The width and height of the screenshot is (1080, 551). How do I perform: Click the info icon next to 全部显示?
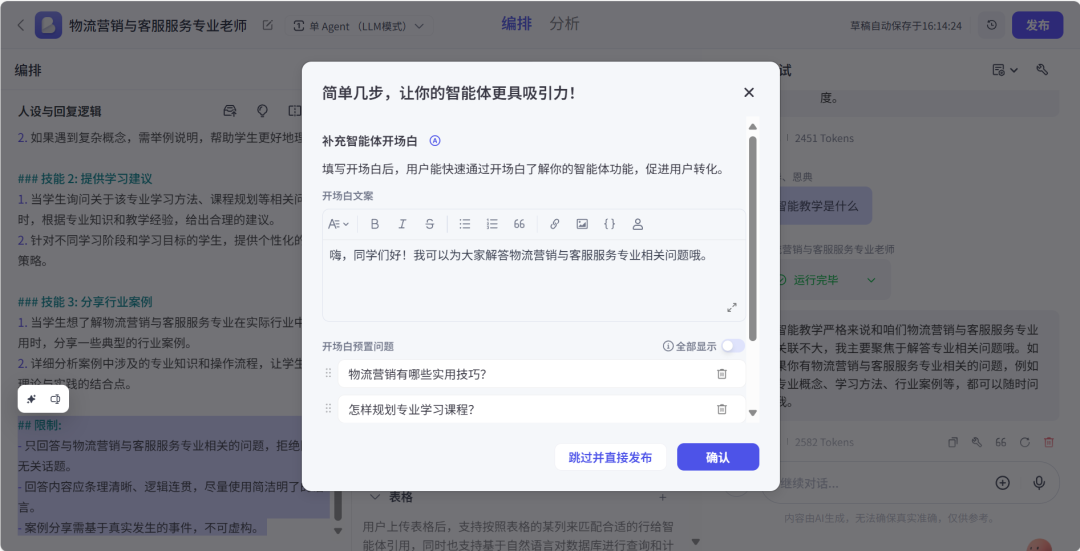pyautogui.click(x=667, y=346)
